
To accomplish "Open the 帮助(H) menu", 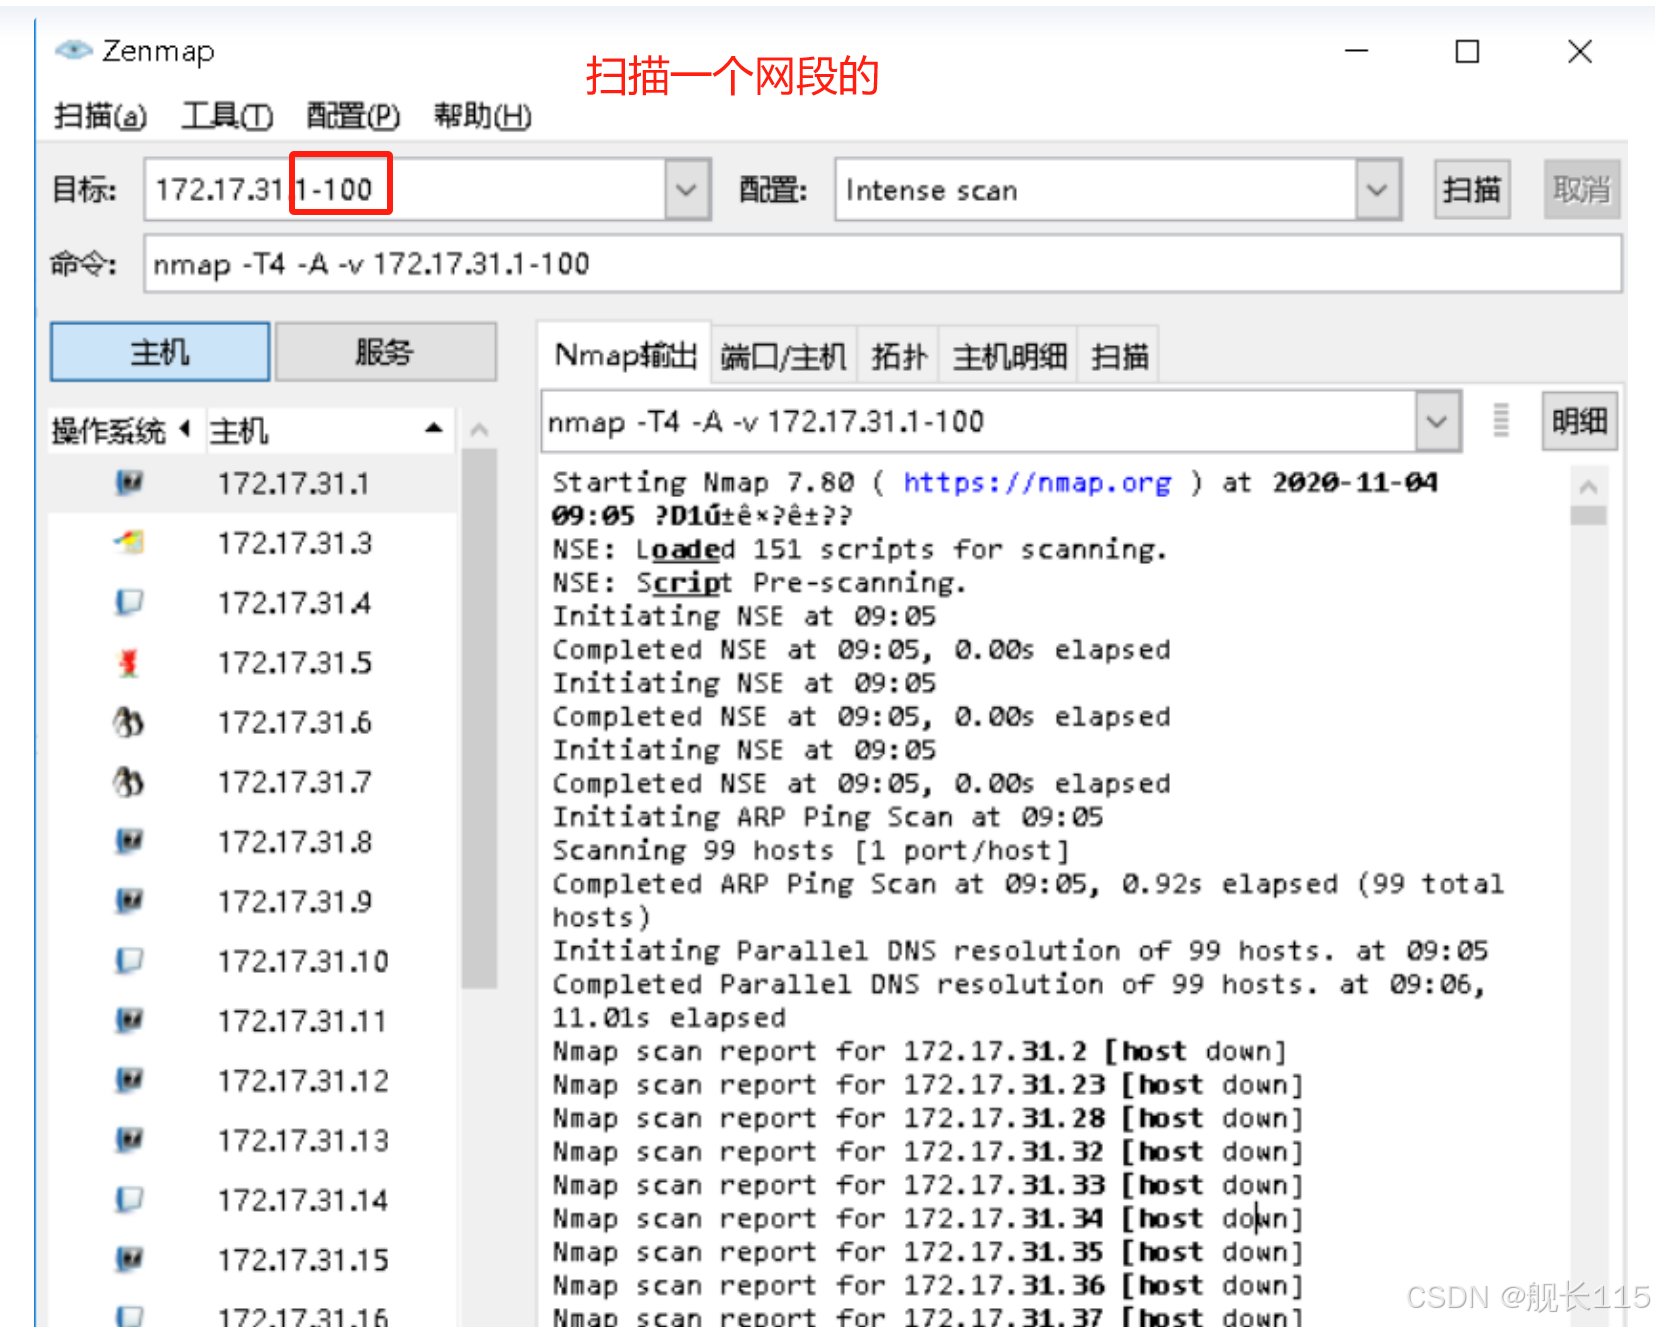I will [482, 116].
